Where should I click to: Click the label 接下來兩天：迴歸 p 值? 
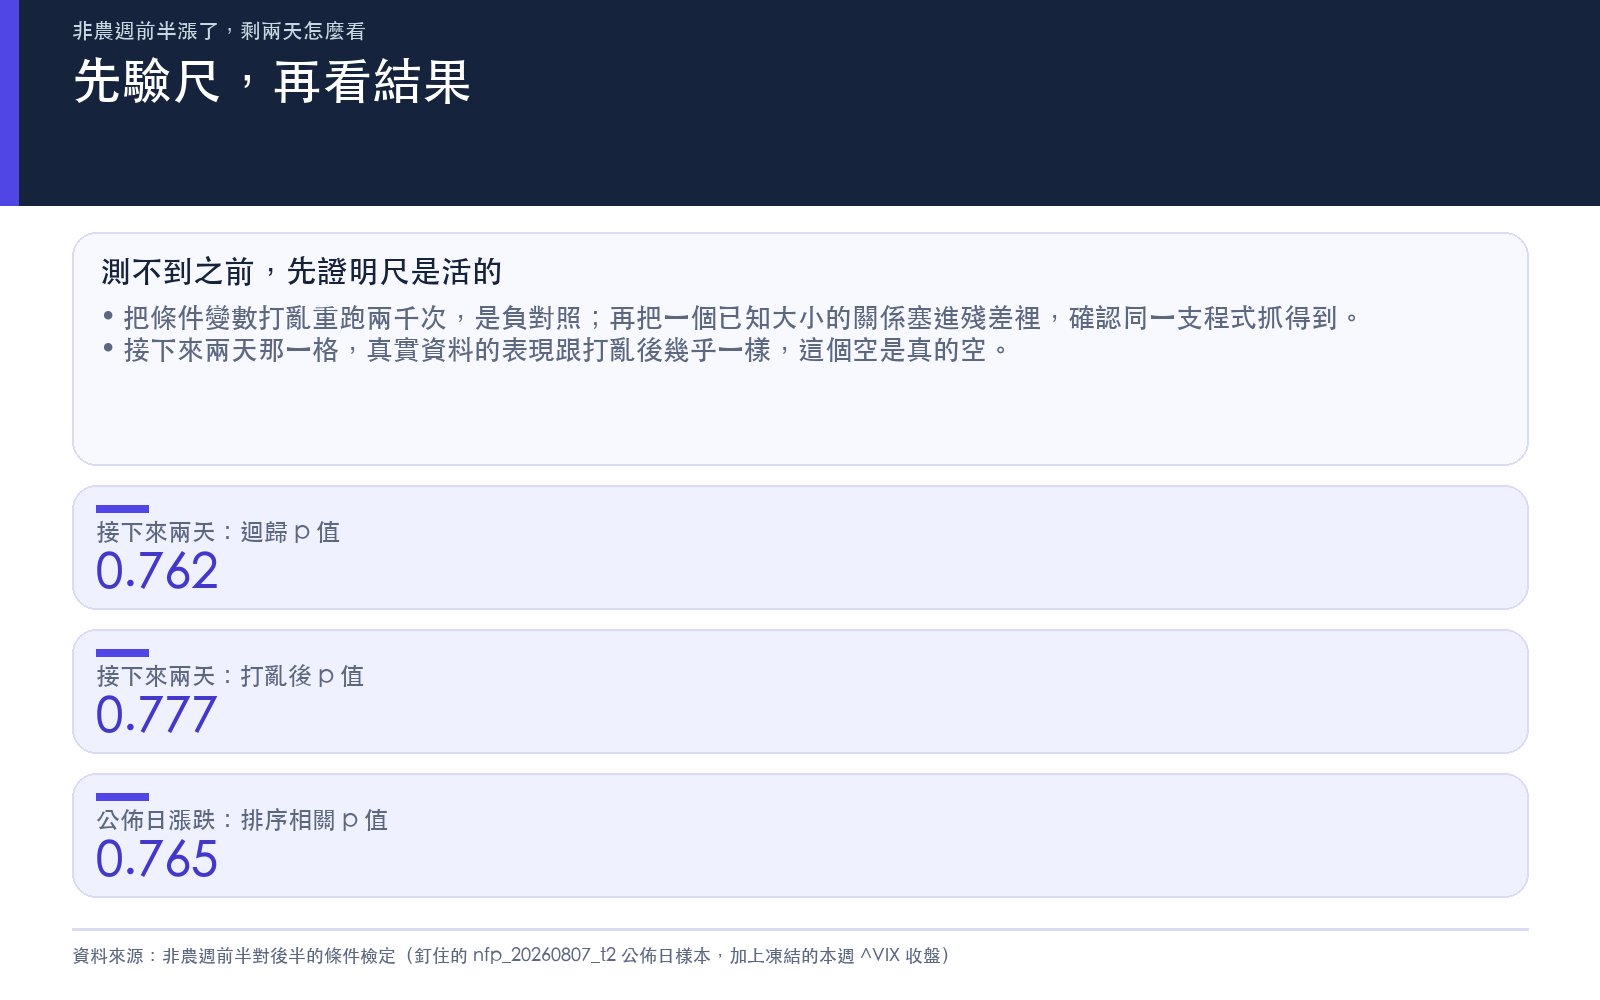coord(218,532)
